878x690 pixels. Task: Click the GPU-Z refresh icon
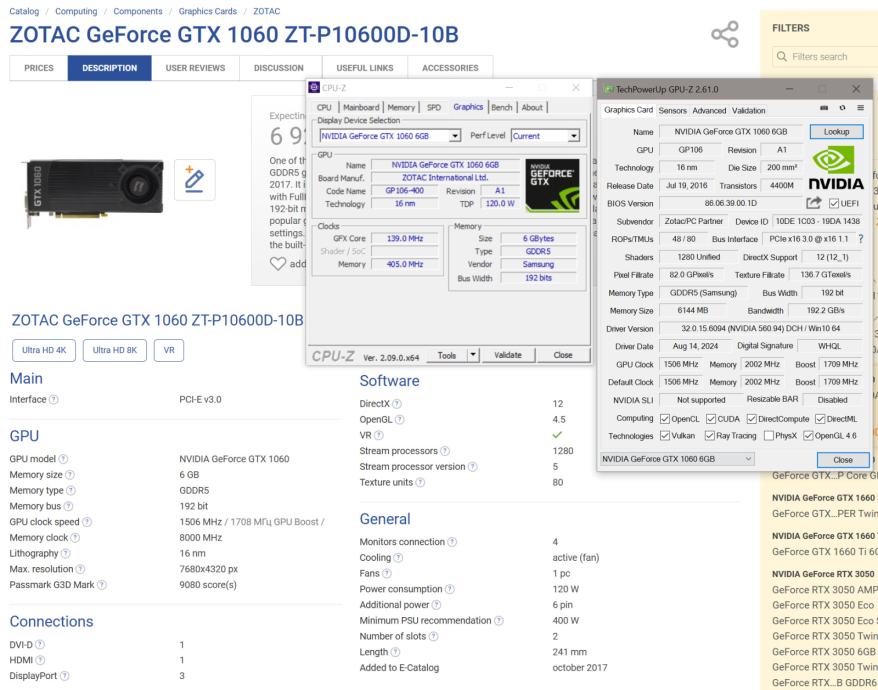[842, 108]
